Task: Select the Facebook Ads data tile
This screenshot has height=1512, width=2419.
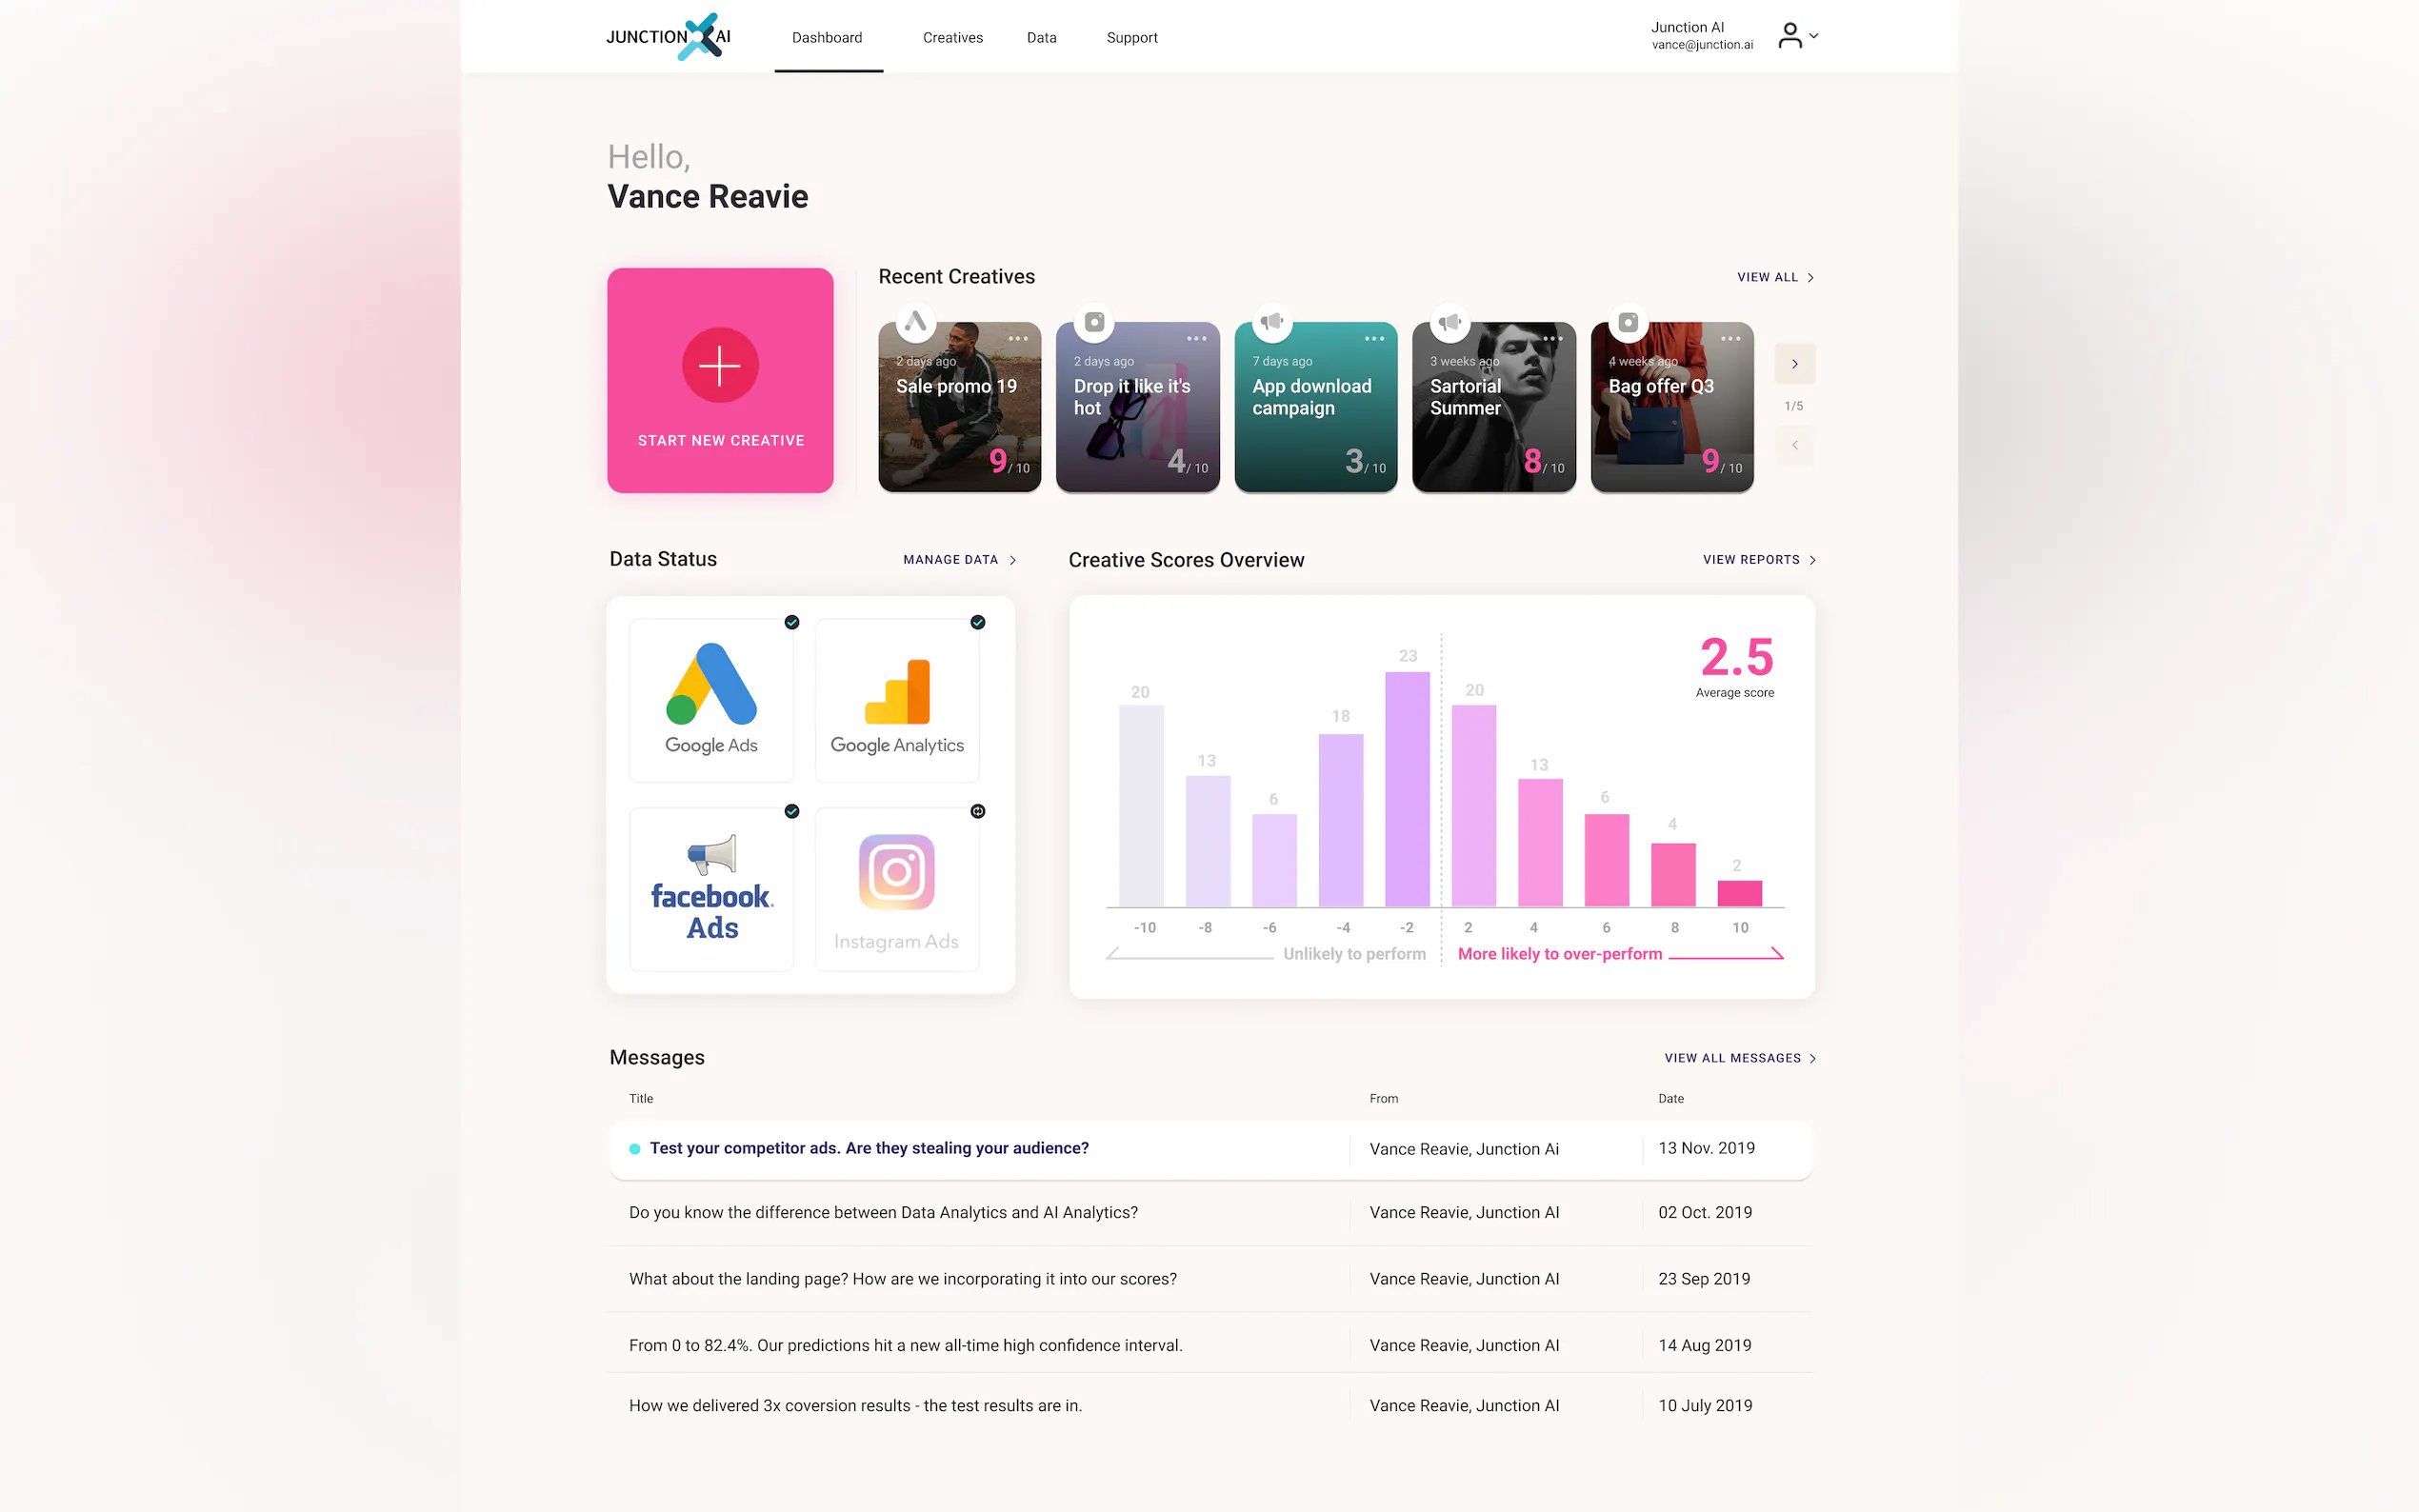Action: click(x=711, y=889)
